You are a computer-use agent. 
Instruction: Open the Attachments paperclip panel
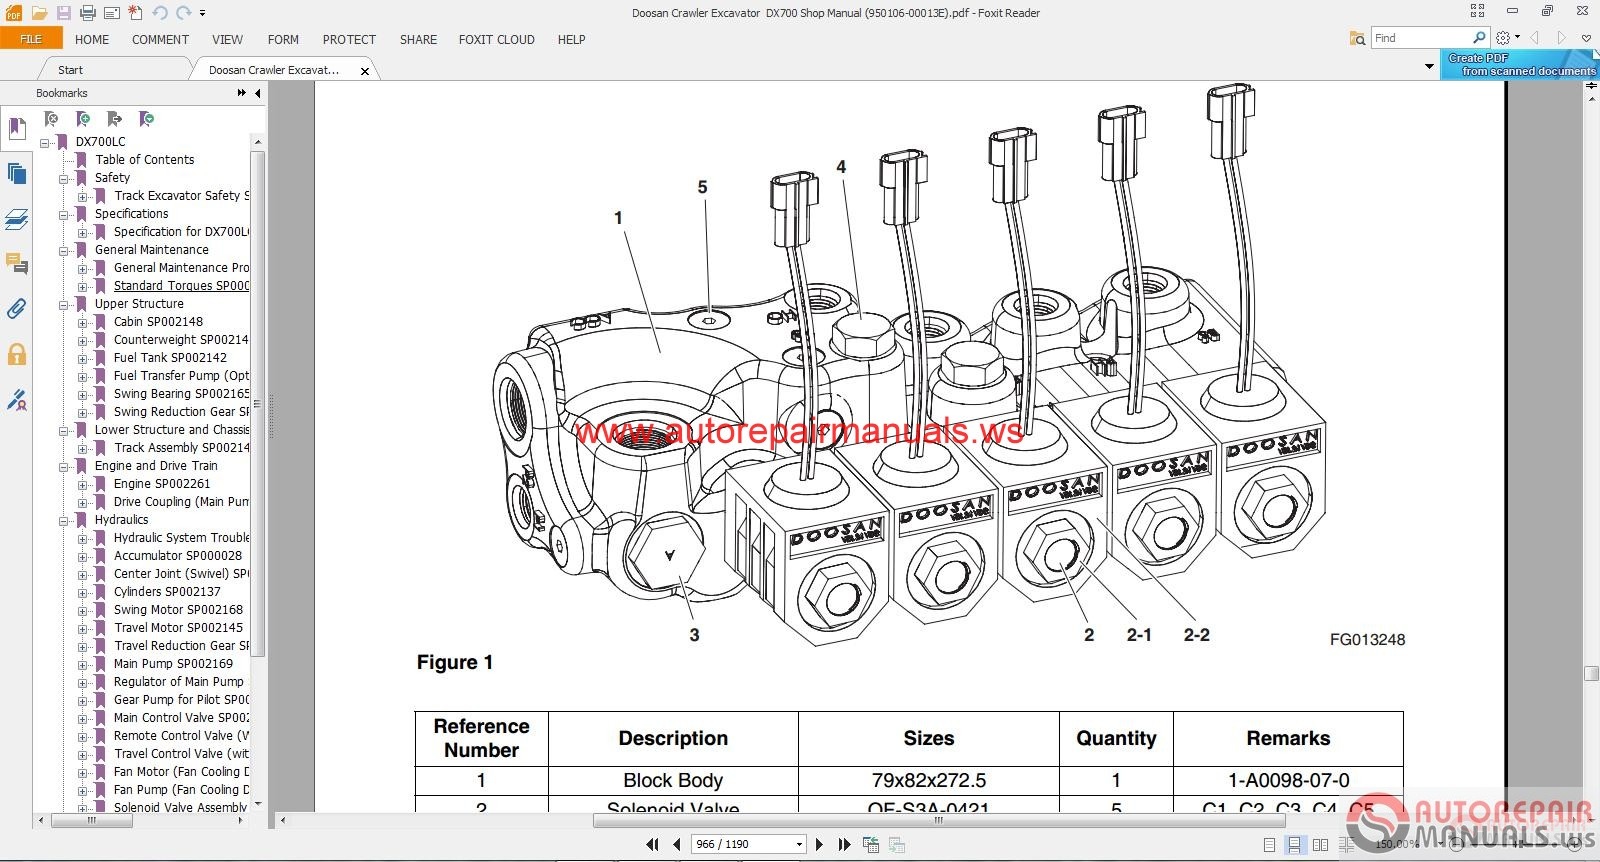(x=16, y=309)
